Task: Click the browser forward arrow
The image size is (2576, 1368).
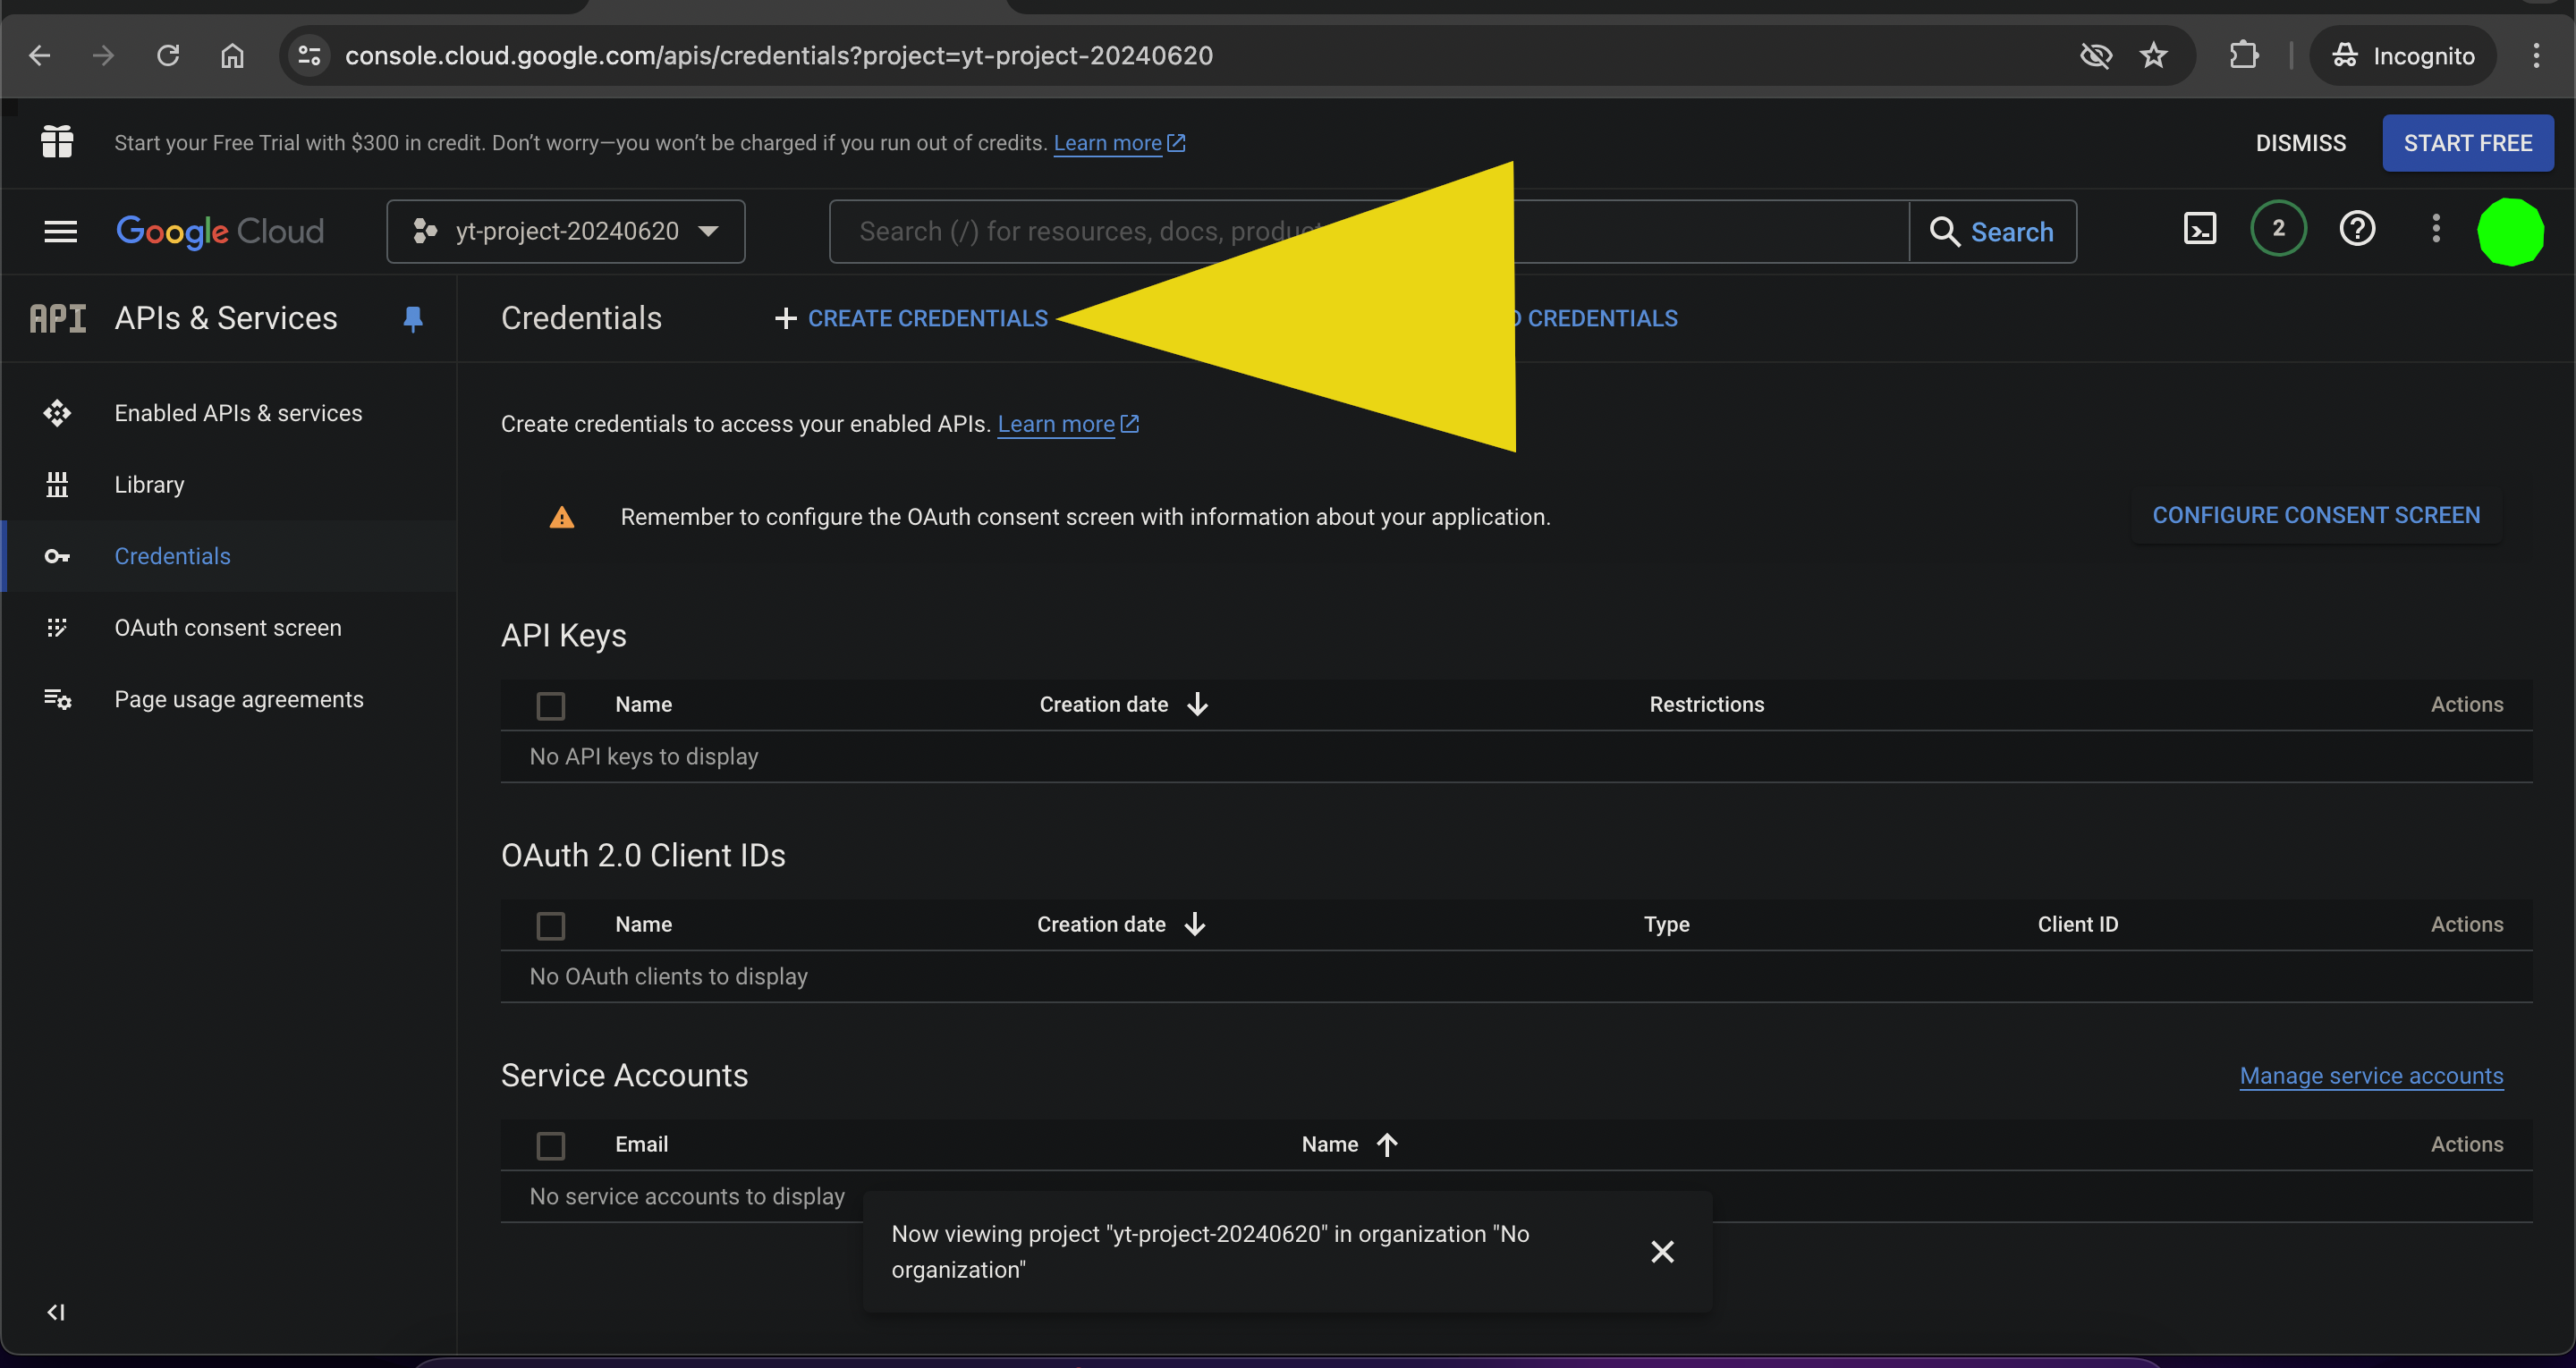Action: click(x=103, y=56)
